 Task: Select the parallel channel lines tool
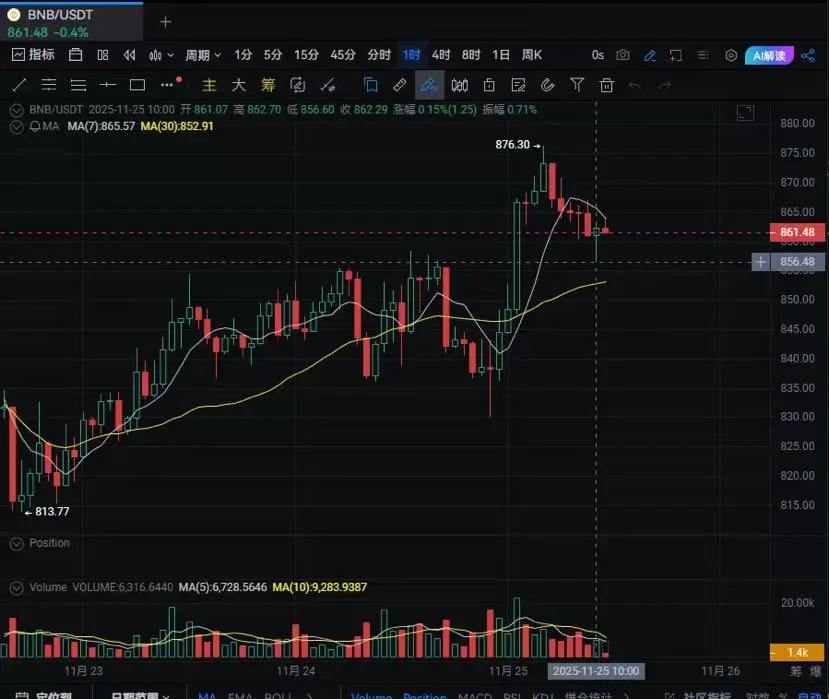pyautogui.click(x=49, y=85)
